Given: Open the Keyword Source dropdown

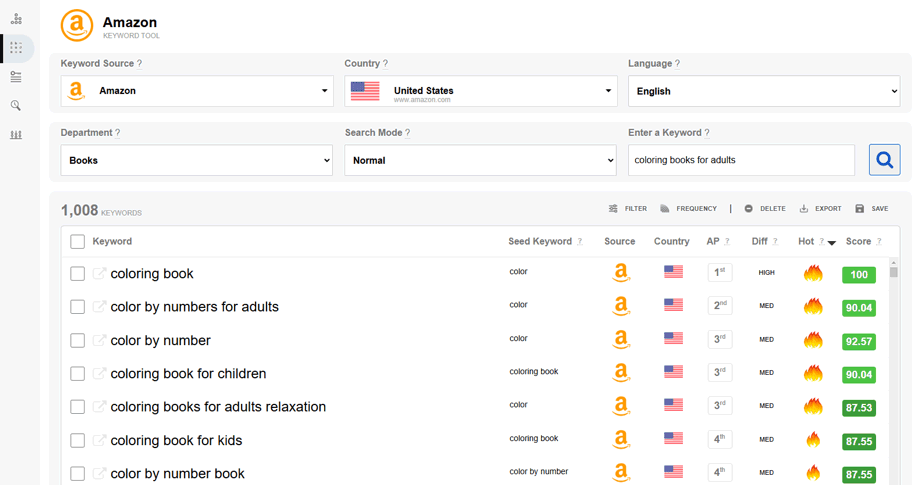Looking at the screenshot, I should point(197,91).
